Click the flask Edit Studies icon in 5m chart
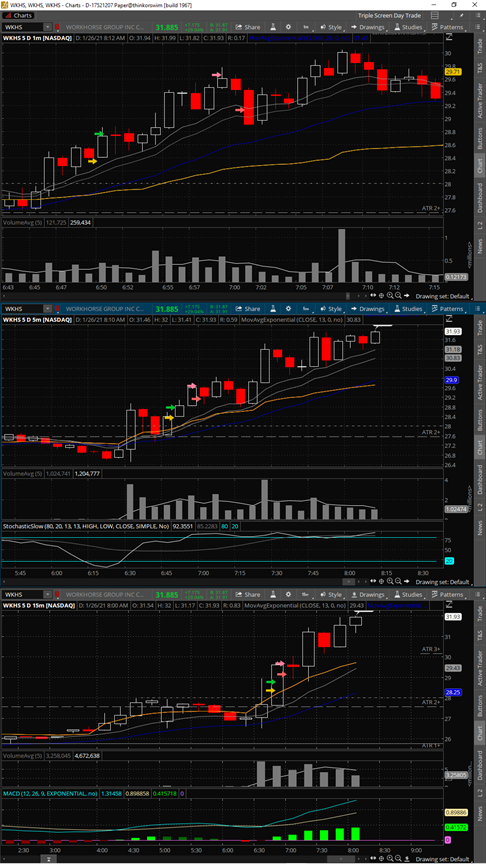486x864 pixels. (x=272, y=309)
